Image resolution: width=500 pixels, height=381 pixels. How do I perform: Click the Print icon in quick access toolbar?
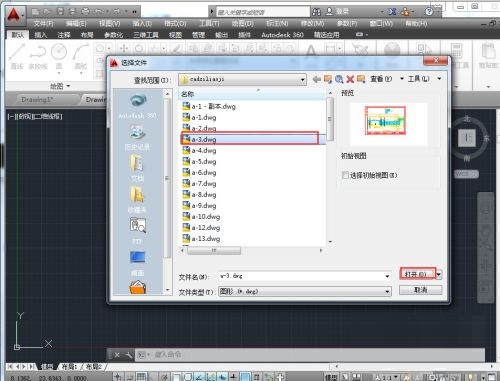pyautogui.click(x=85, y=12)
